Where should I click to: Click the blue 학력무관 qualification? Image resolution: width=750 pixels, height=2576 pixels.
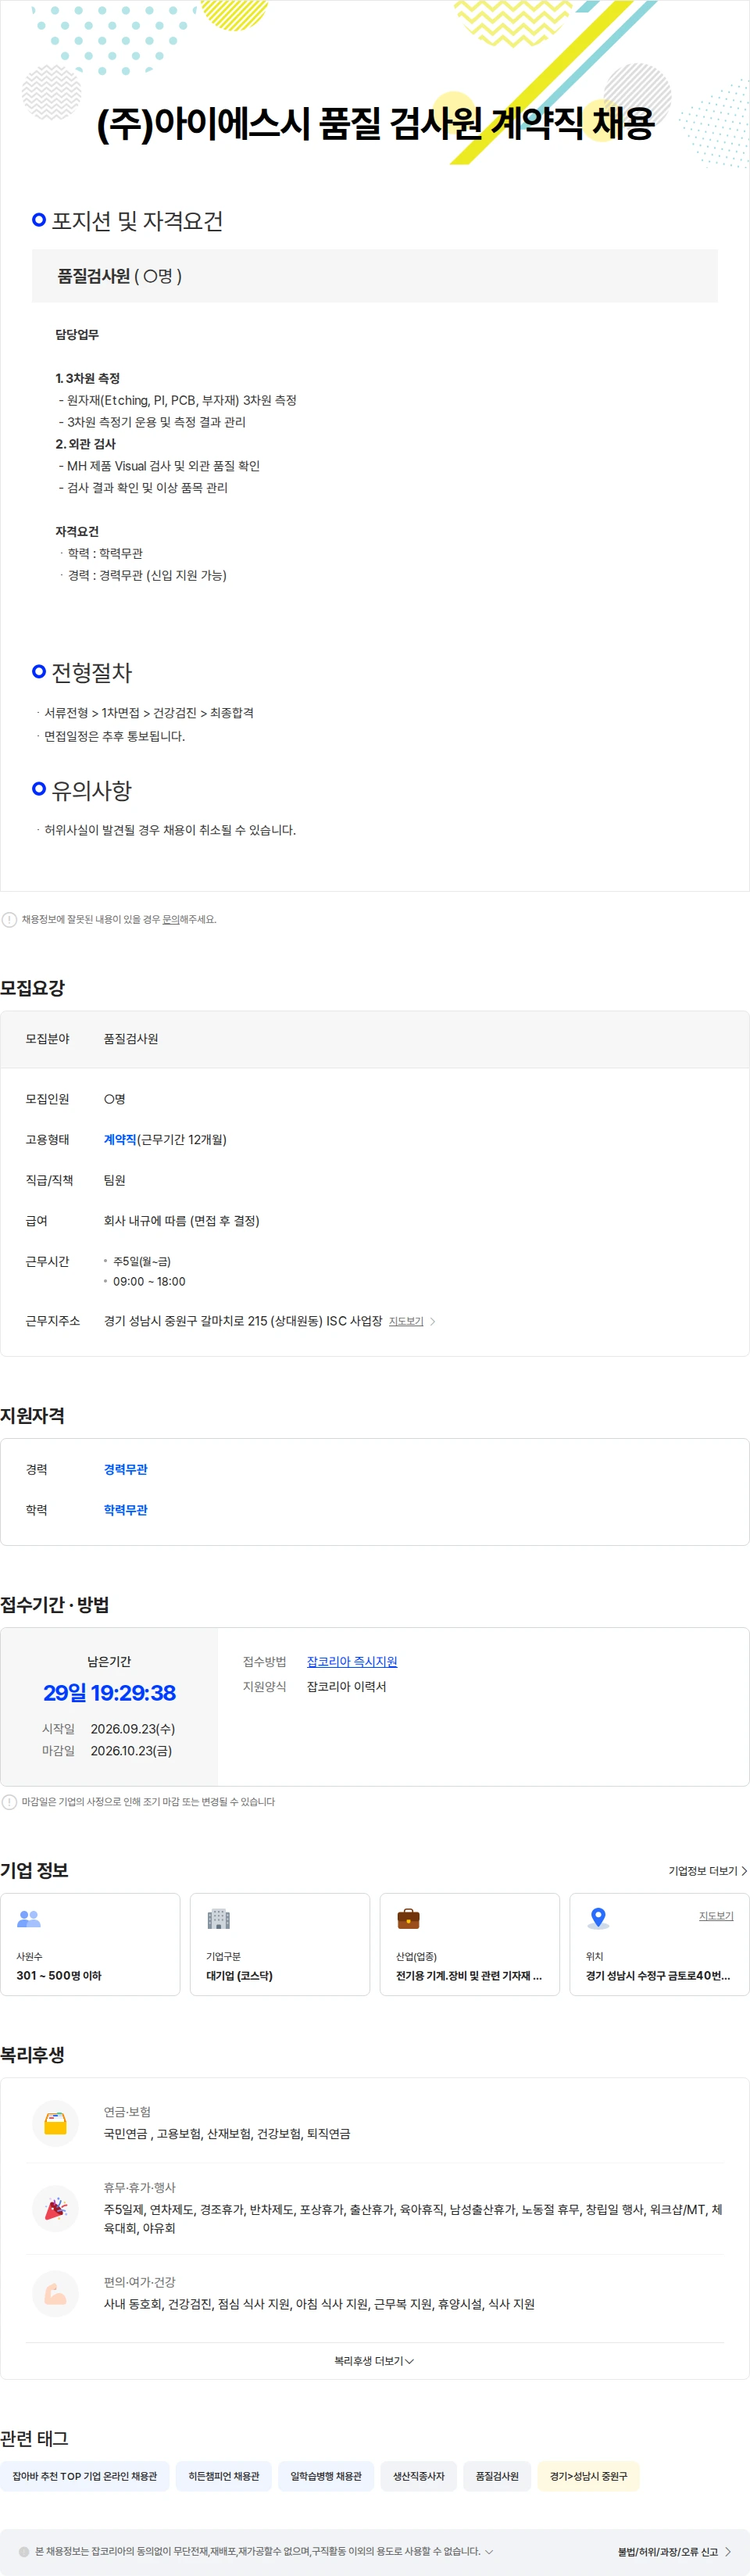coord(126,1510)
